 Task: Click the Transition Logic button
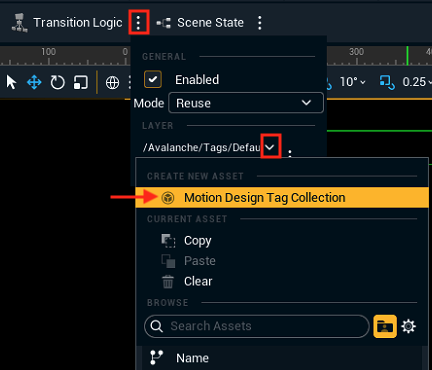click(67, 23)
